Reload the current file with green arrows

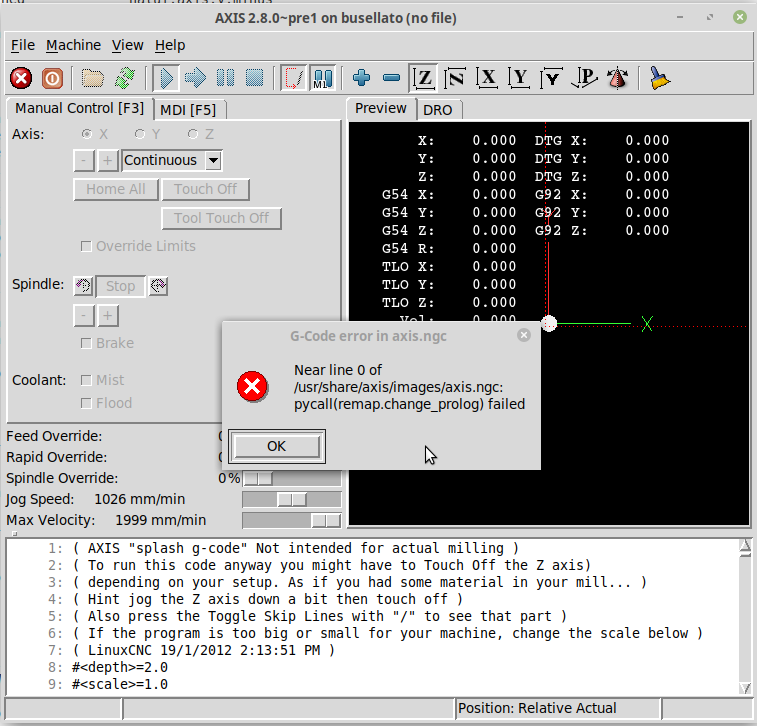(x=125, y=78)
